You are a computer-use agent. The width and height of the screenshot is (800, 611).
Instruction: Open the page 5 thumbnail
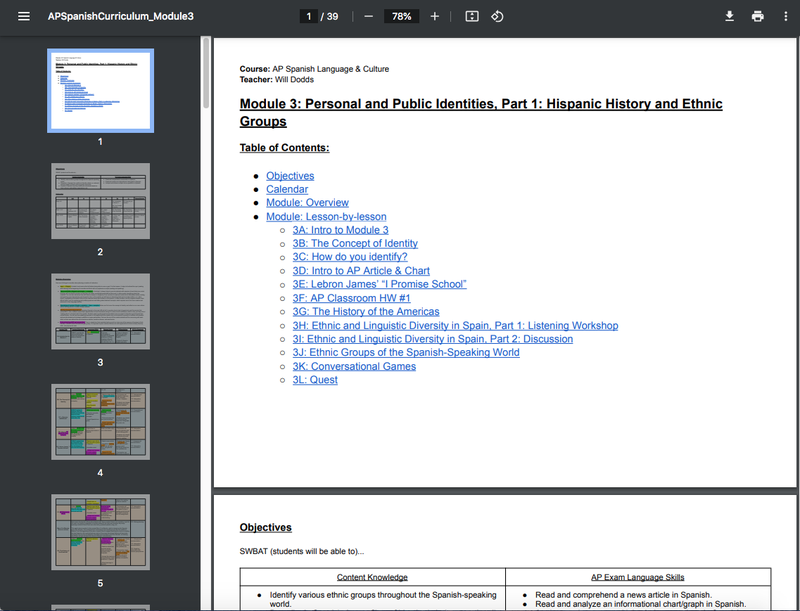point(100,531)
